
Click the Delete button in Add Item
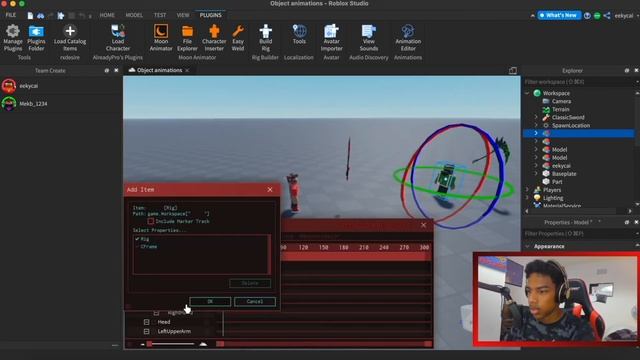[x=250, y=283]
